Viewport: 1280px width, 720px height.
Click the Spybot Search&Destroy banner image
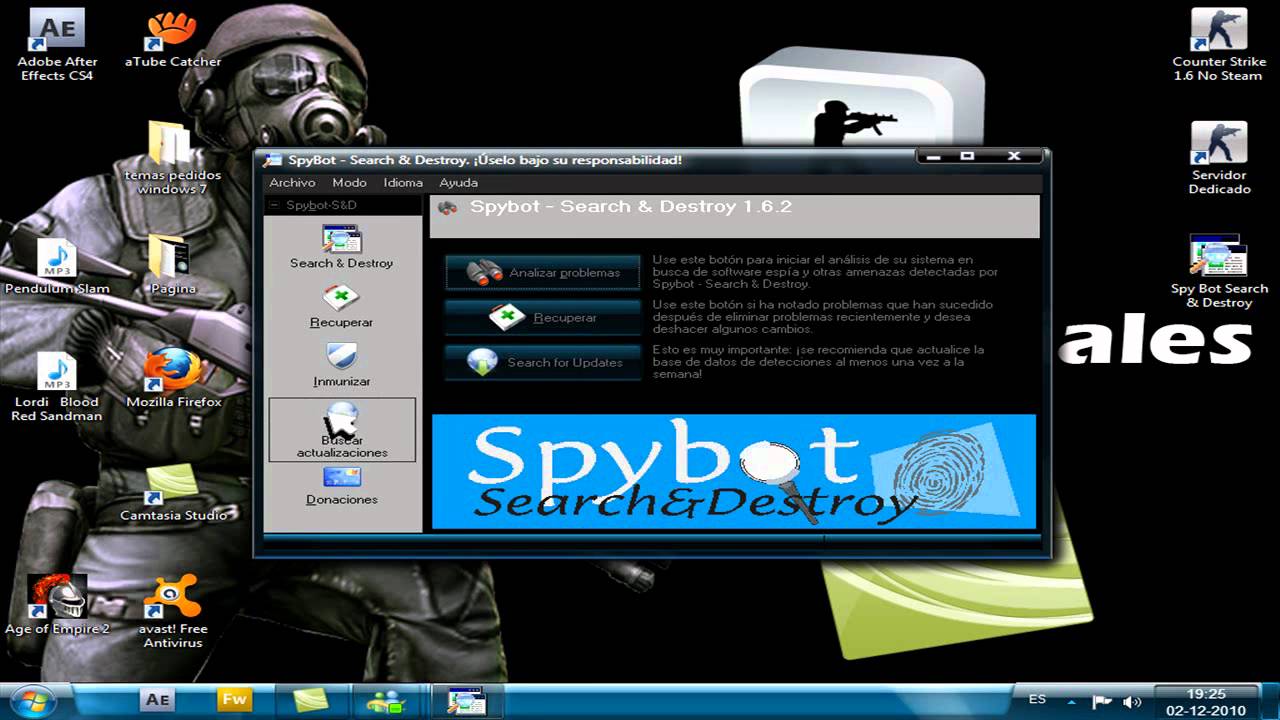tap(734, 471)
